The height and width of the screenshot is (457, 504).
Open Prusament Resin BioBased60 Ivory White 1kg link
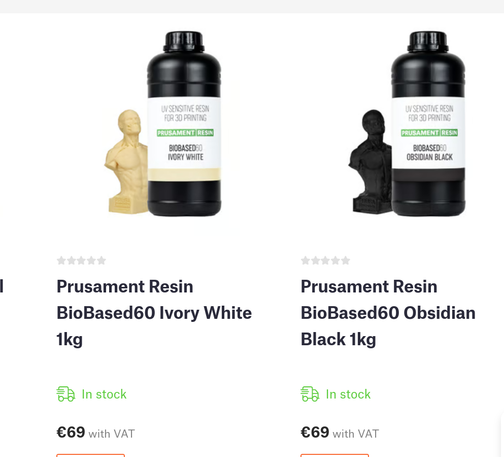point(154,313)
